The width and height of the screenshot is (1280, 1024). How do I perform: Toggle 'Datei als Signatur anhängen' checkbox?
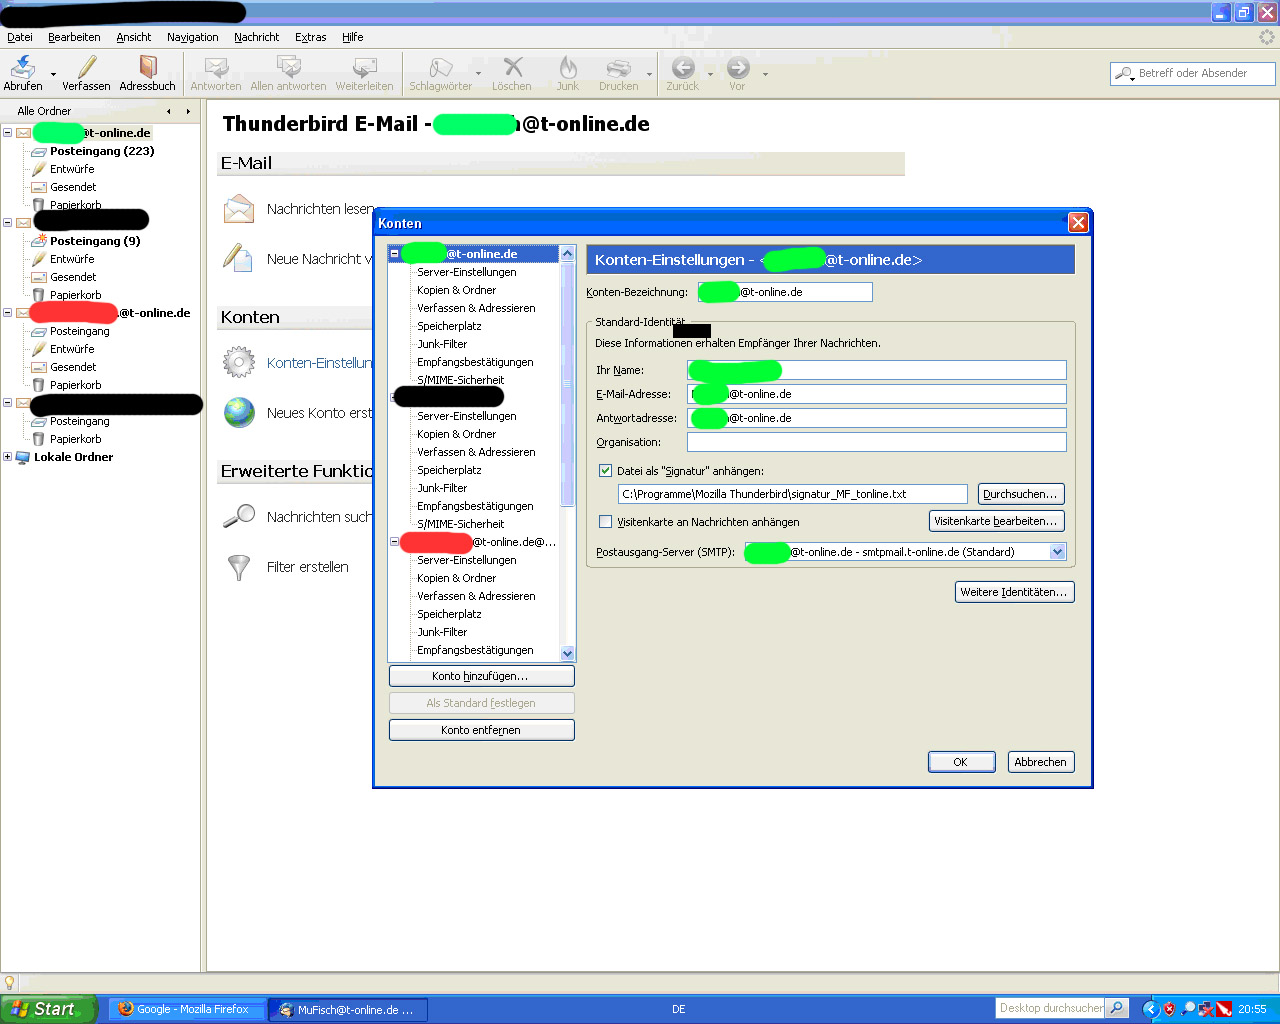tap(605, 471)
